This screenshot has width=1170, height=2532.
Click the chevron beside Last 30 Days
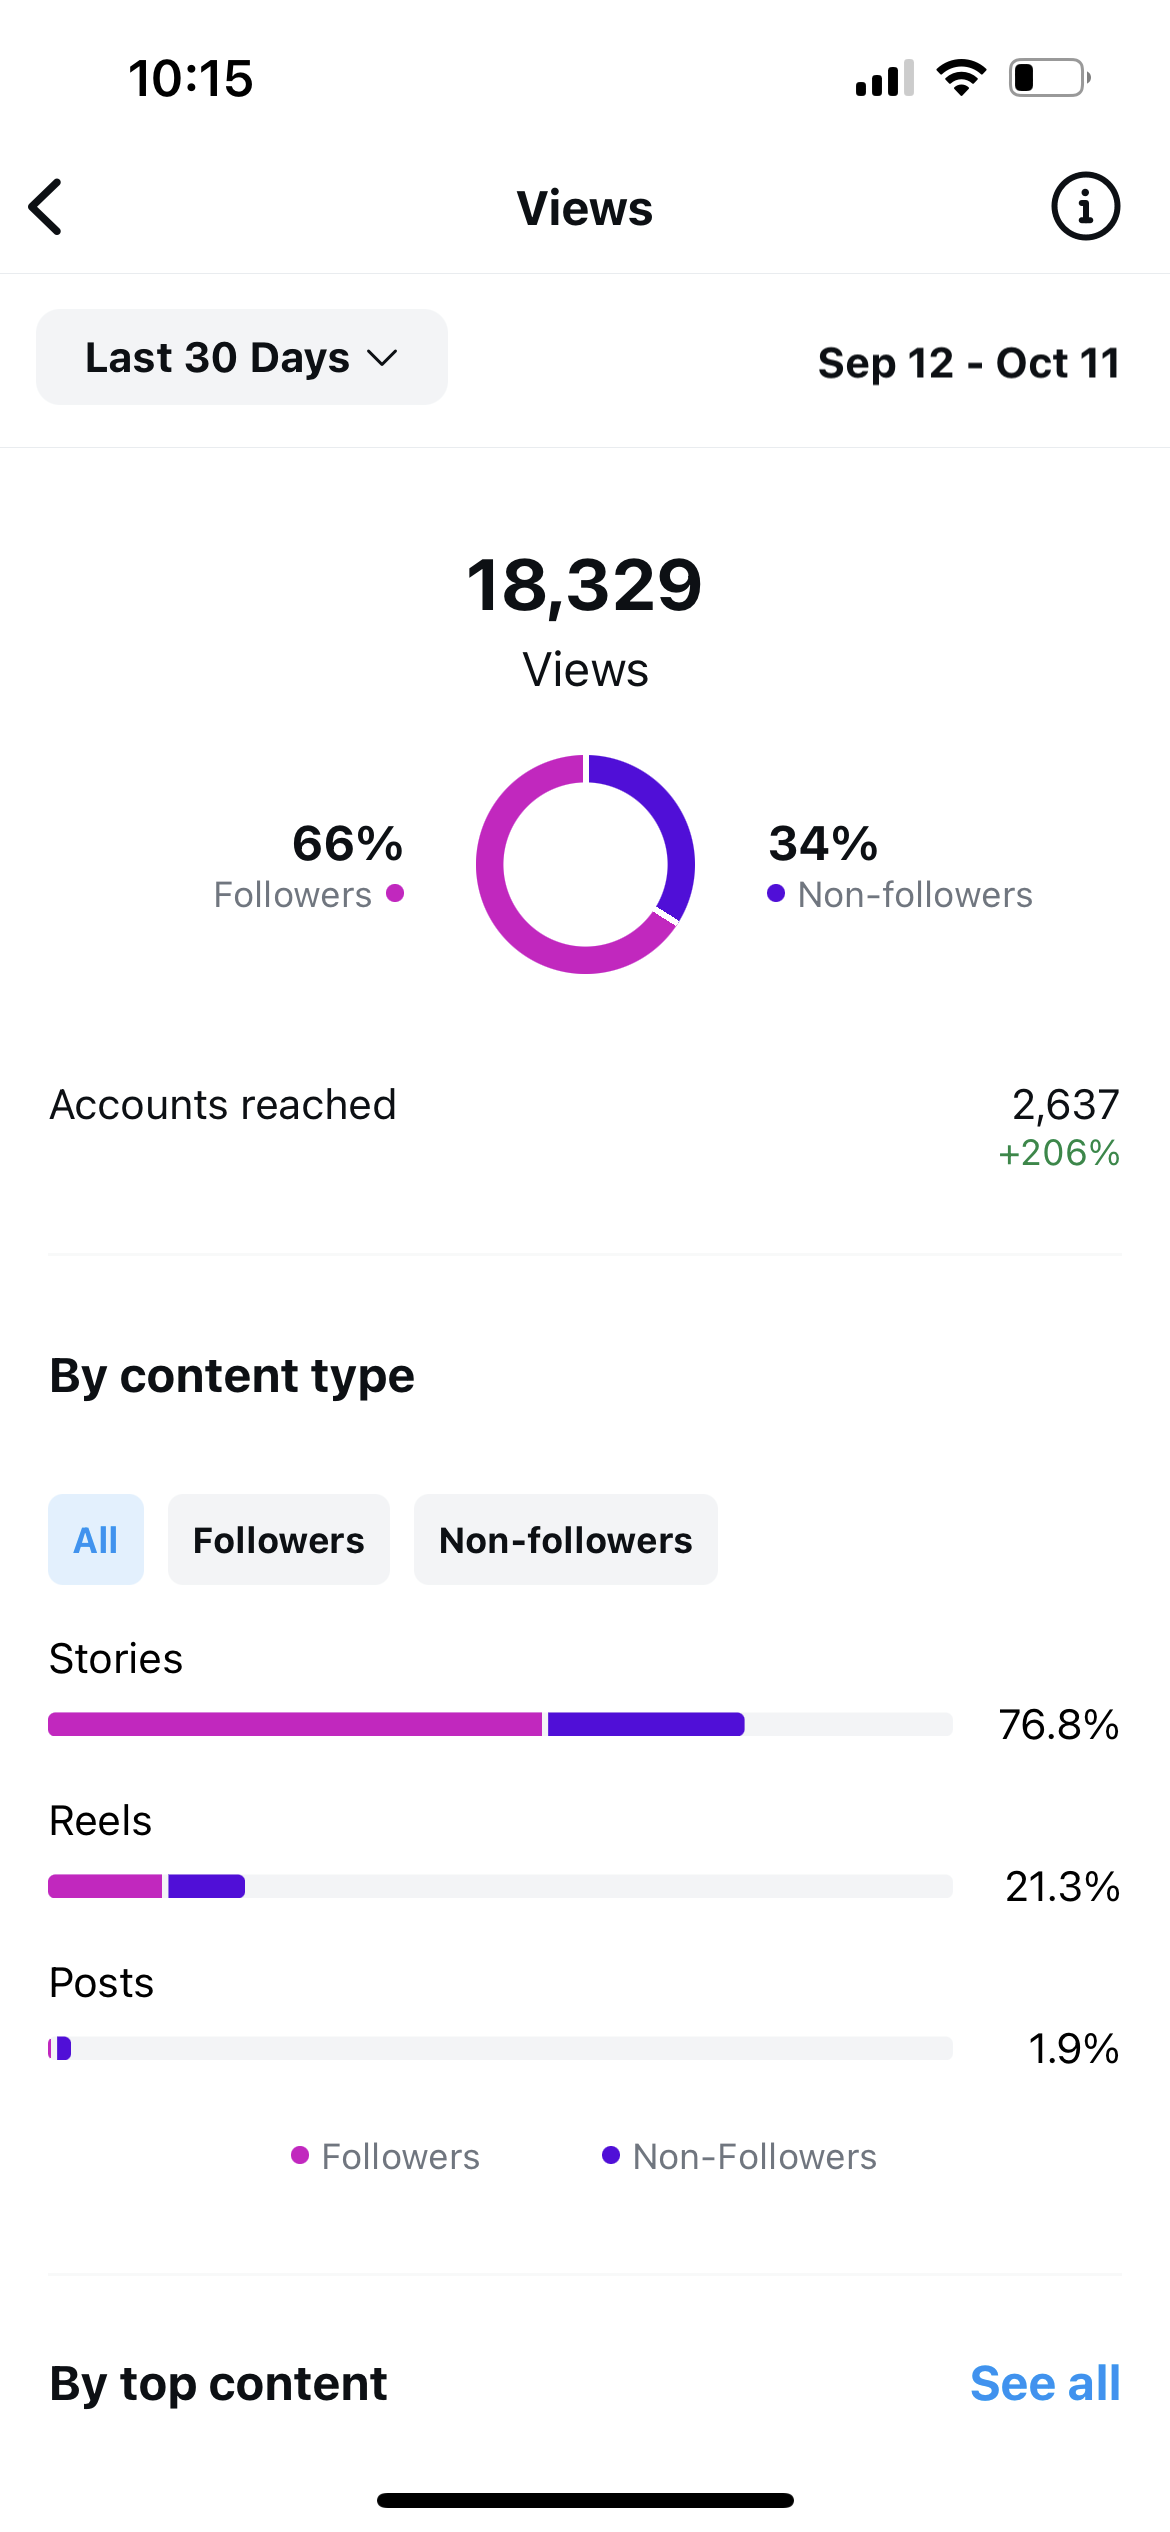382,358
